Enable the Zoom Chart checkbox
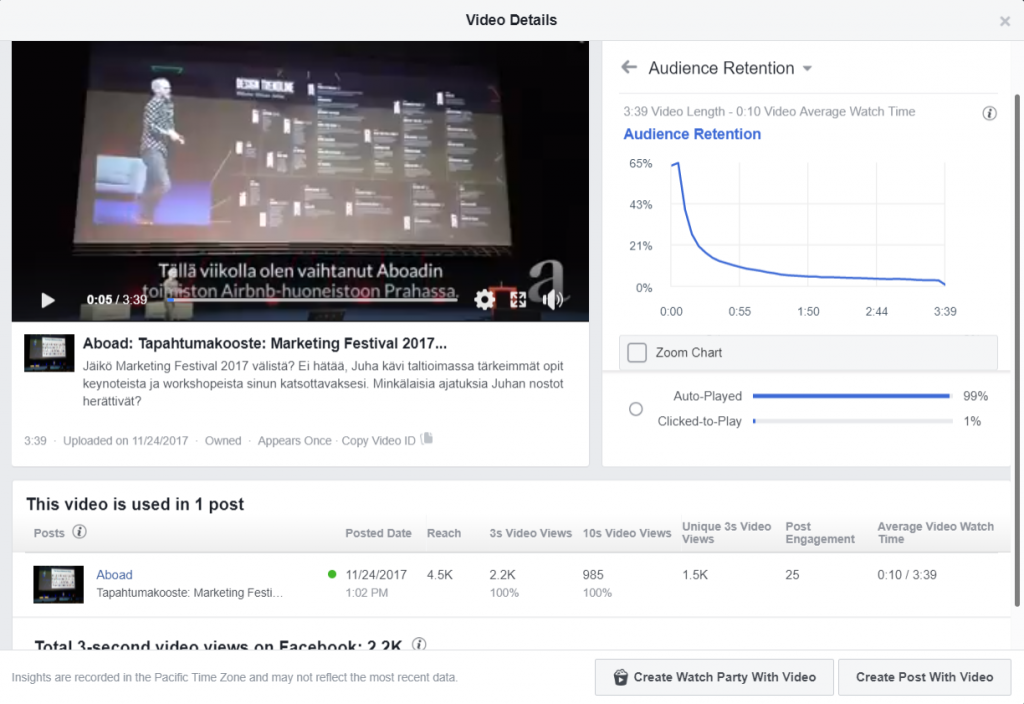Image resolution: width=1024 pixels, height=704 pixels. point(637,352)
